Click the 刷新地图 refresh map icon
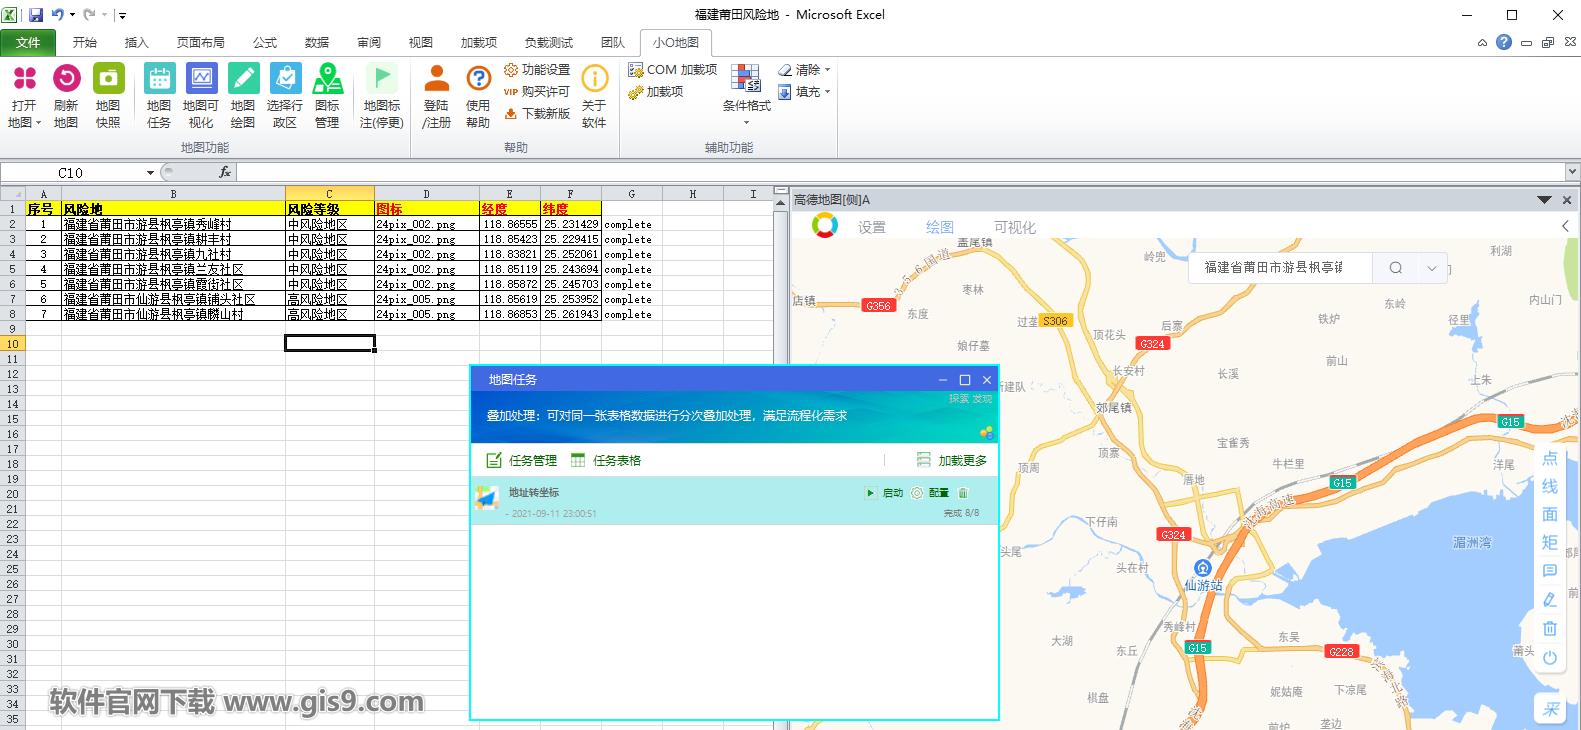 tap(66, 79)
